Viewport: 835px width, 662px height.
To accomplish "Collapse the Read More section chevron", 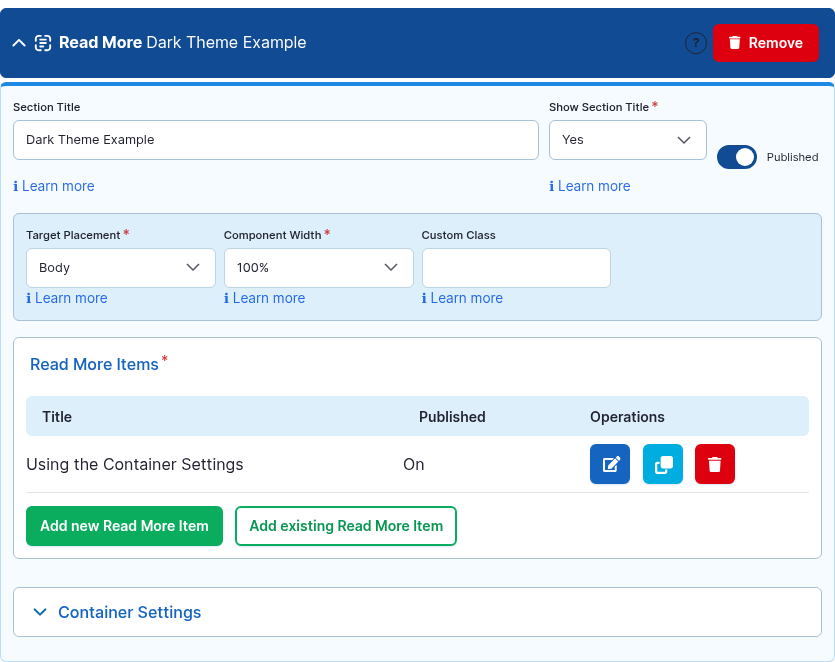I will [19, 43].
